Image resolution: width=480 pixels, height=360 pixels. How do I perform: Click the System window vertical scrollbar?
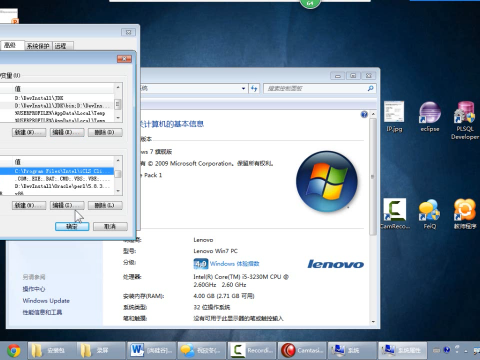click(x=373, y=177)
